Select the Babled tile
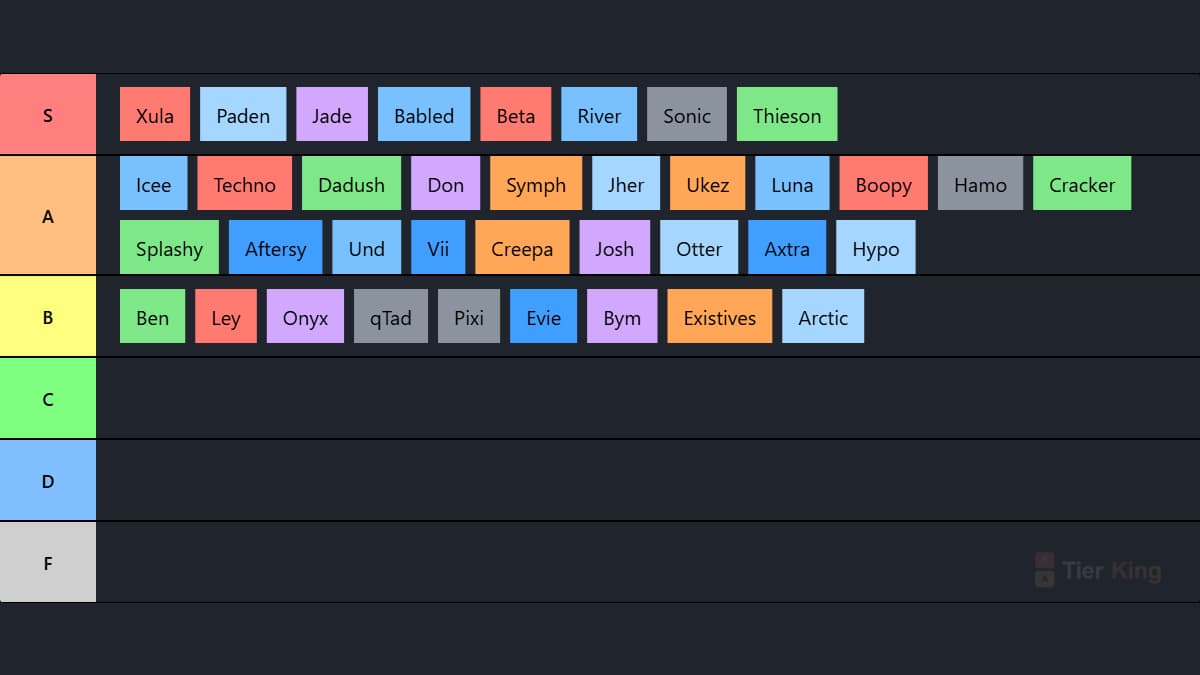The image size is (1200, 675). click(424, 114)
